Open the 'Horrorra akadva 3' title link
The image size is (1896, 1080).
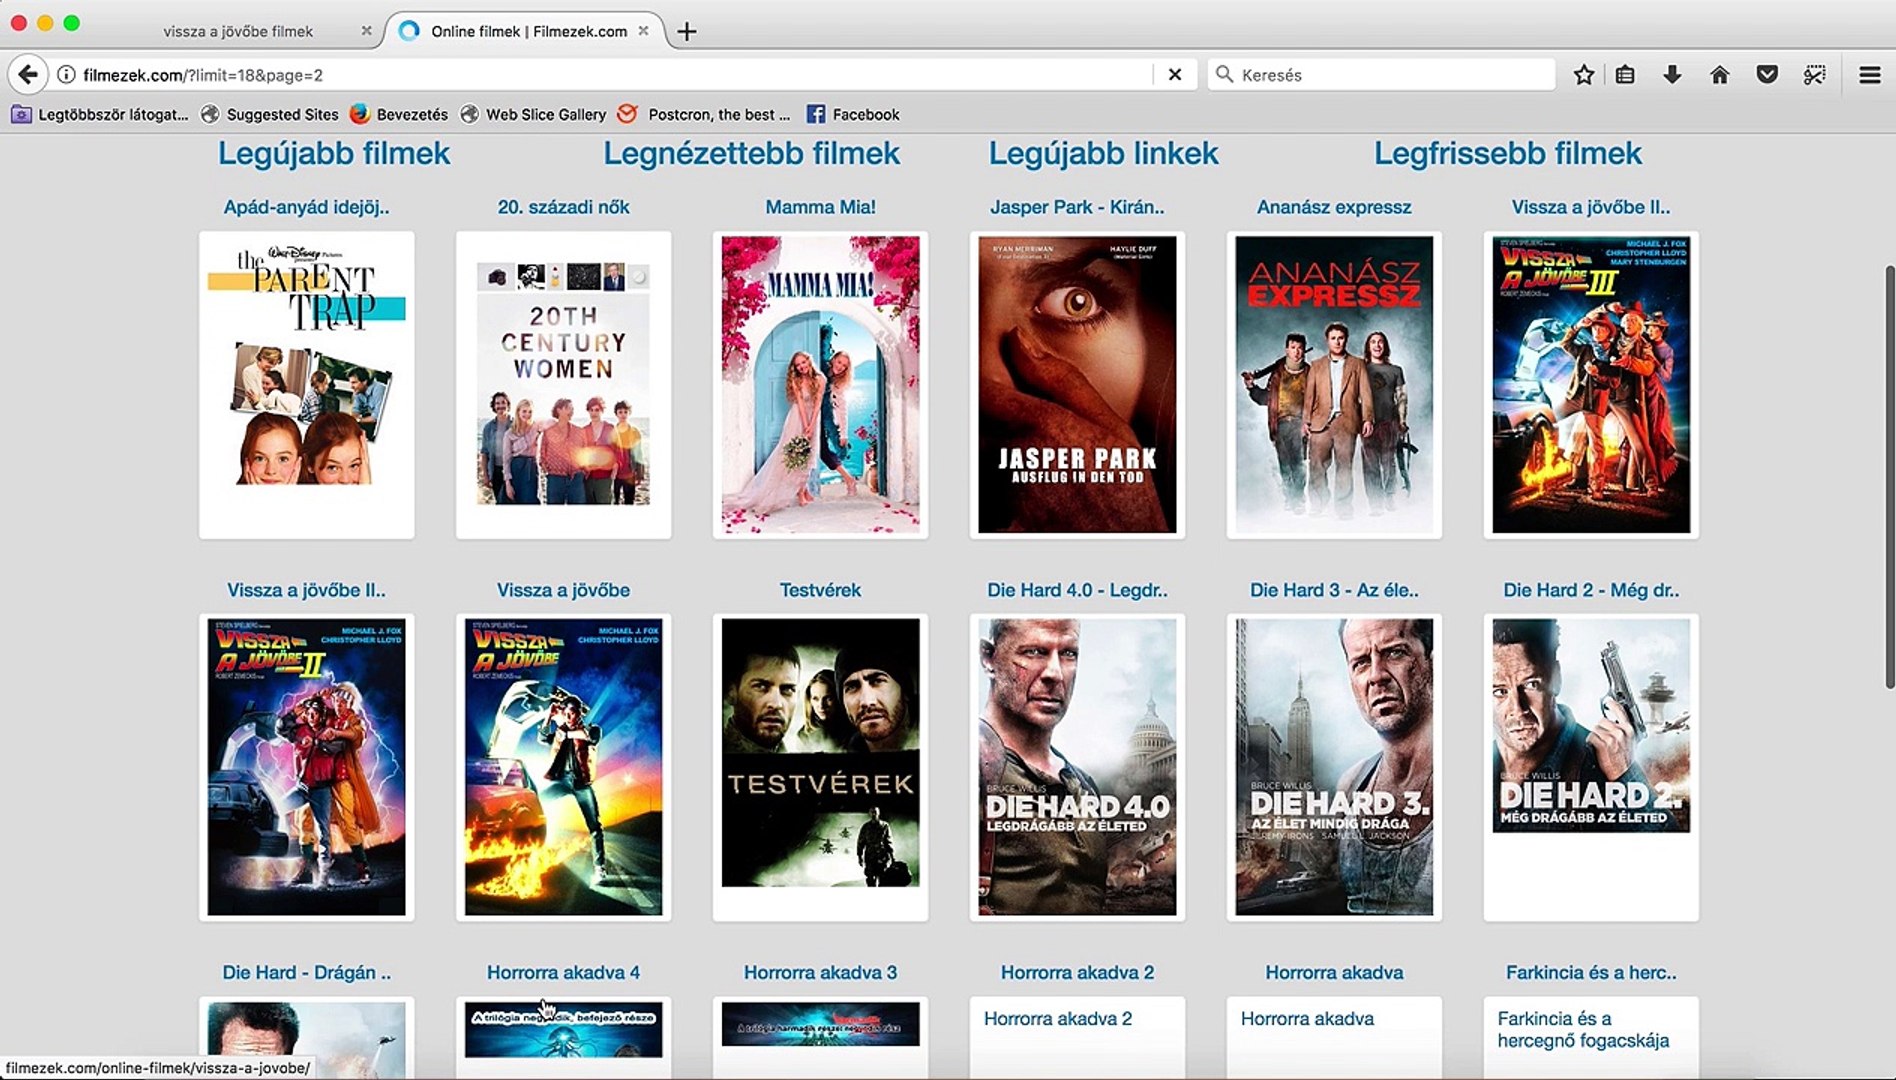pos(820,972)
